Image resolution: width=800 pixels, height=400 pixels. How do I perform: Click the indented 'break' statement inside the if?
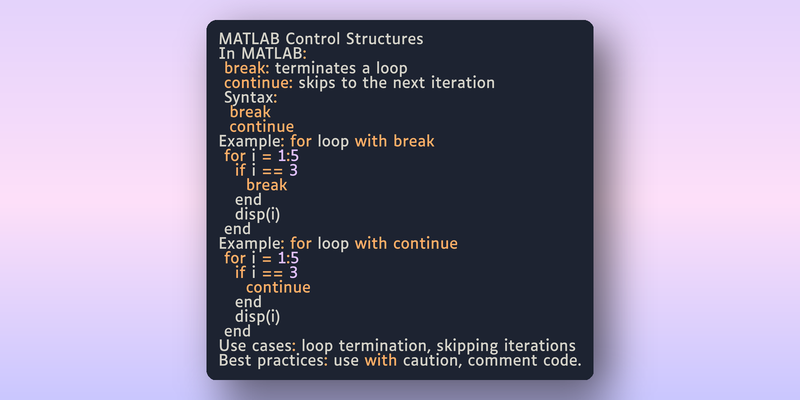(267, 185)
